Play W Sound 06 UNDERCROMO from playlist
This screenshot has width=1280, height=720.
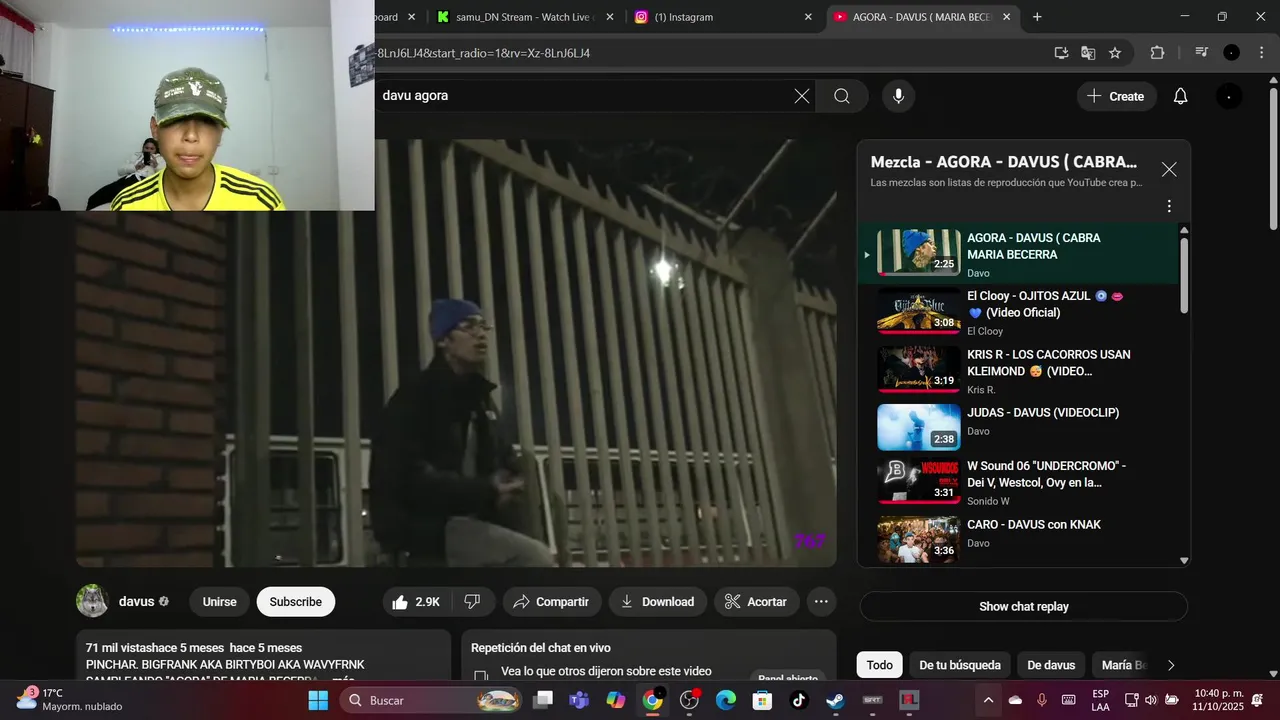[x=1018, y=483]
